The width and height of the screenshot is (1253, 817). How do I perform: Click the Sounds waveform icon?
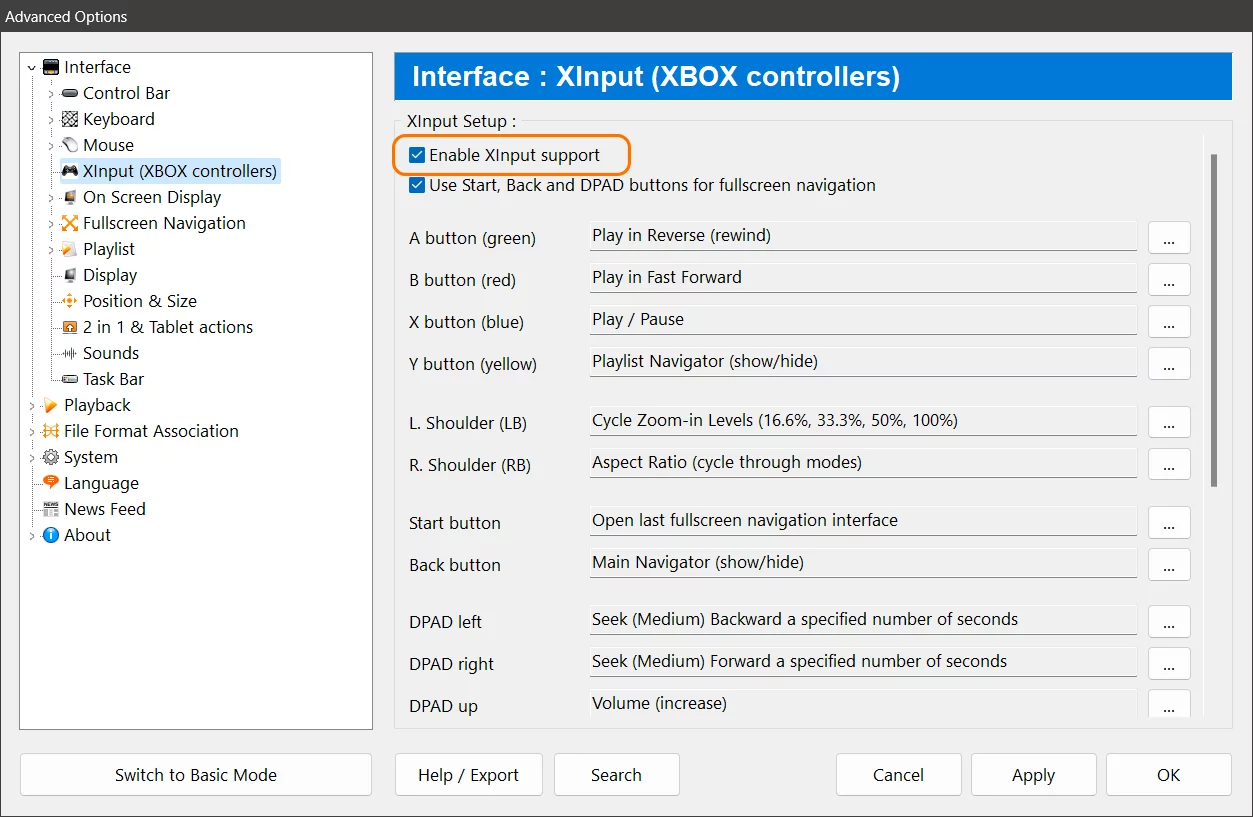pyautogui.click(x=70, y=353)
